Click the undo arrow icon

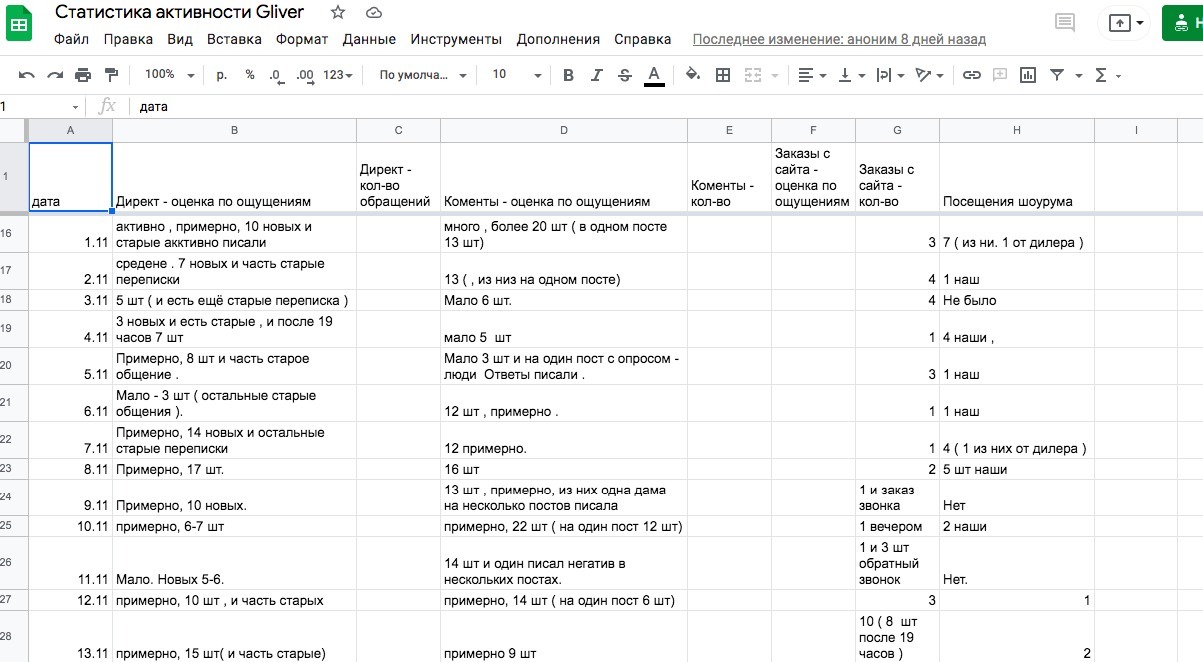[26, 75]
